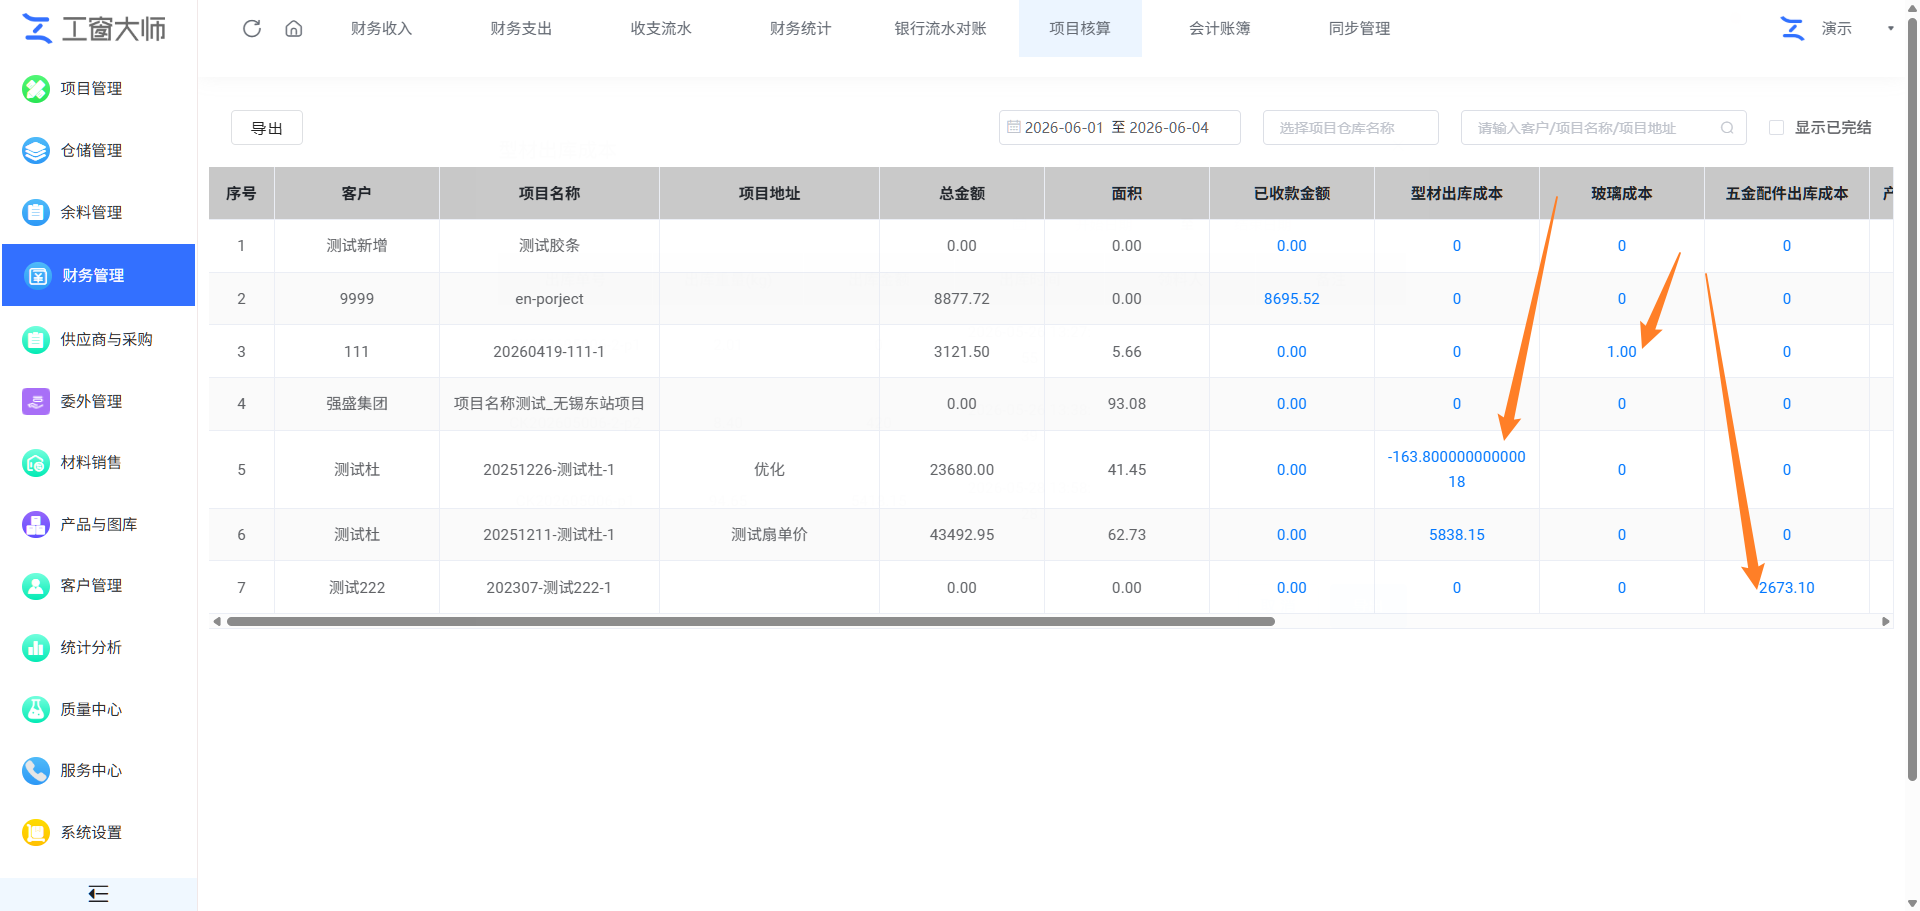Switch to 财务统计 tab
The image size is (1920, 911).
[x=800, y=28]
